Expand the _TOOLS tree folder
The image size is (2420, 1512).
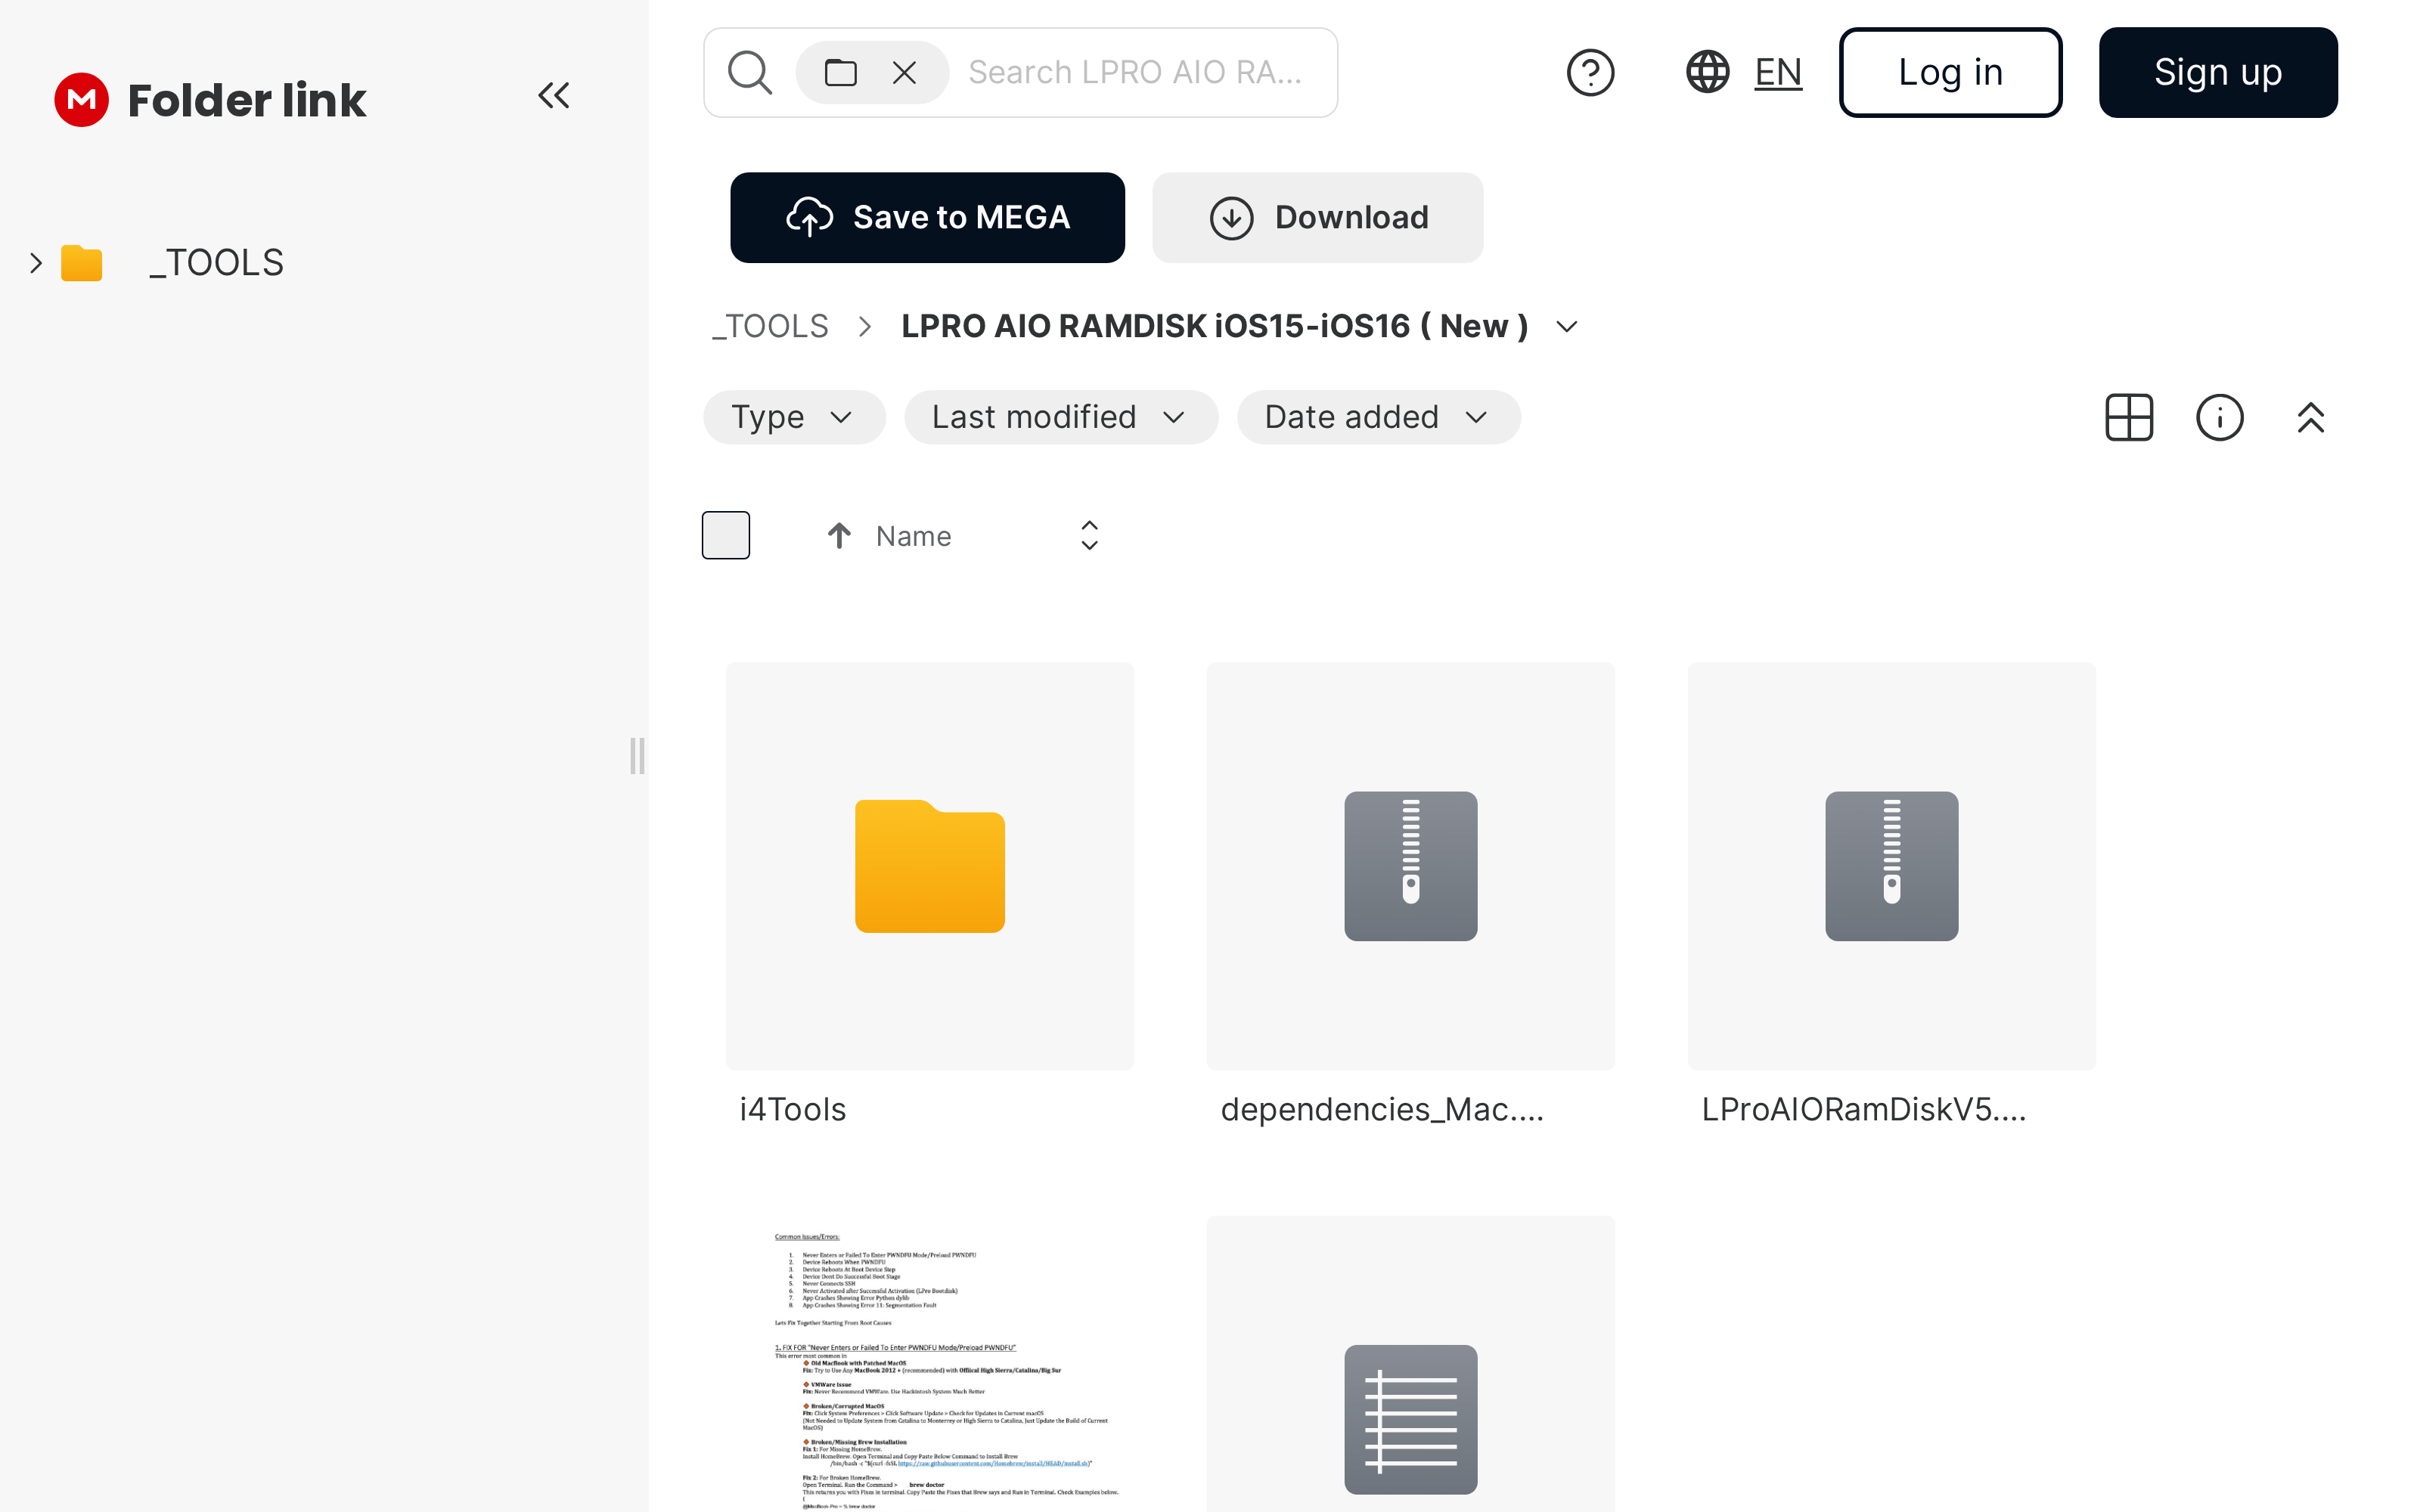click(x=36, y=263)
